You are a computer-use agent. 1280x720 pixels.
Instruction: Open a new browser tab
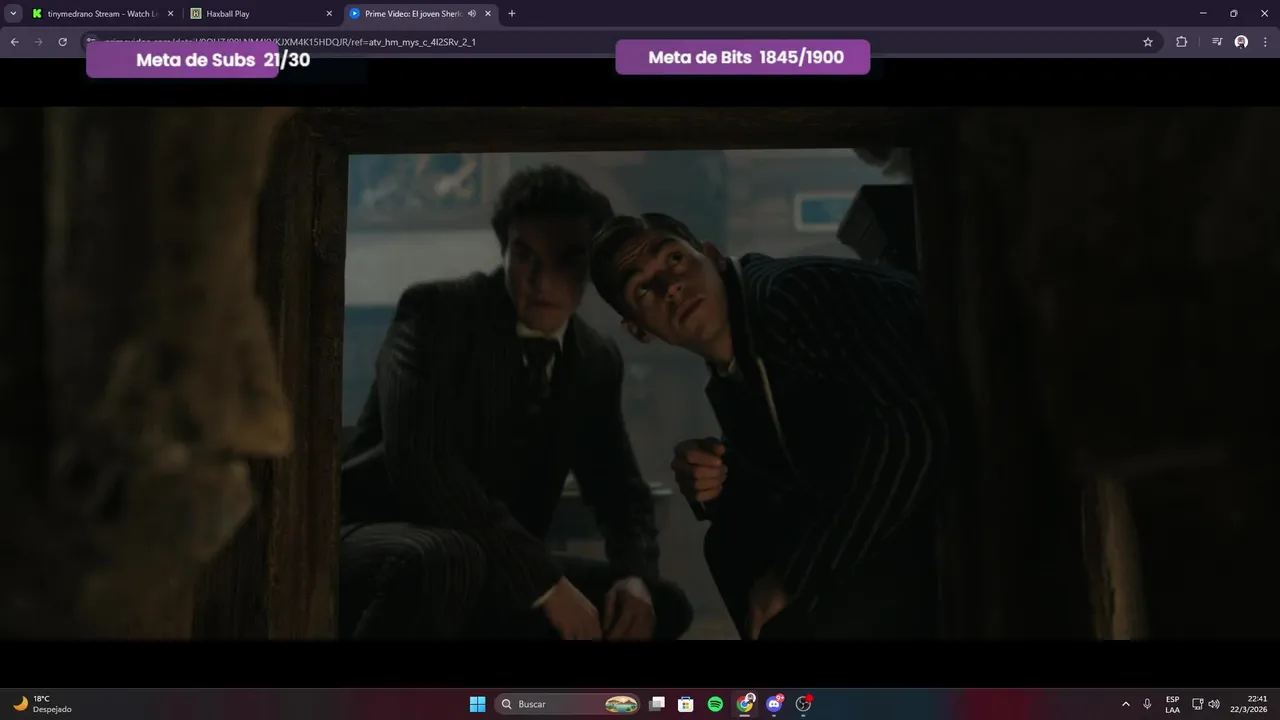click(512, 14)
